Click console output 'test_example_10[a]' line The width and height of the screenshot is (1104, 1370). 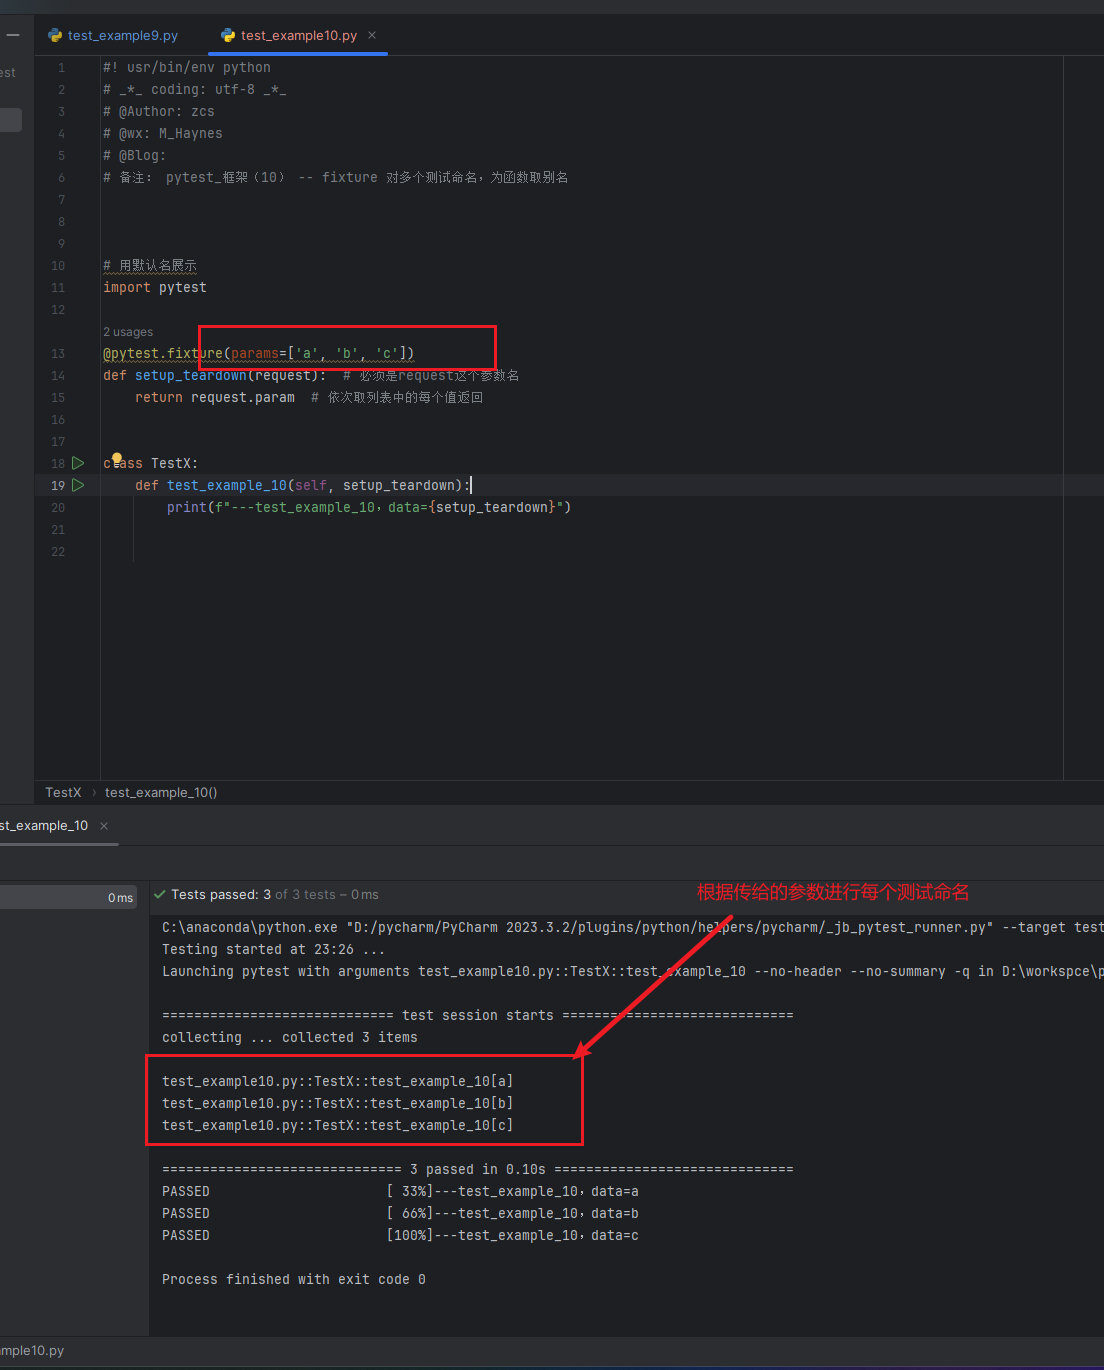[338, 1081]
